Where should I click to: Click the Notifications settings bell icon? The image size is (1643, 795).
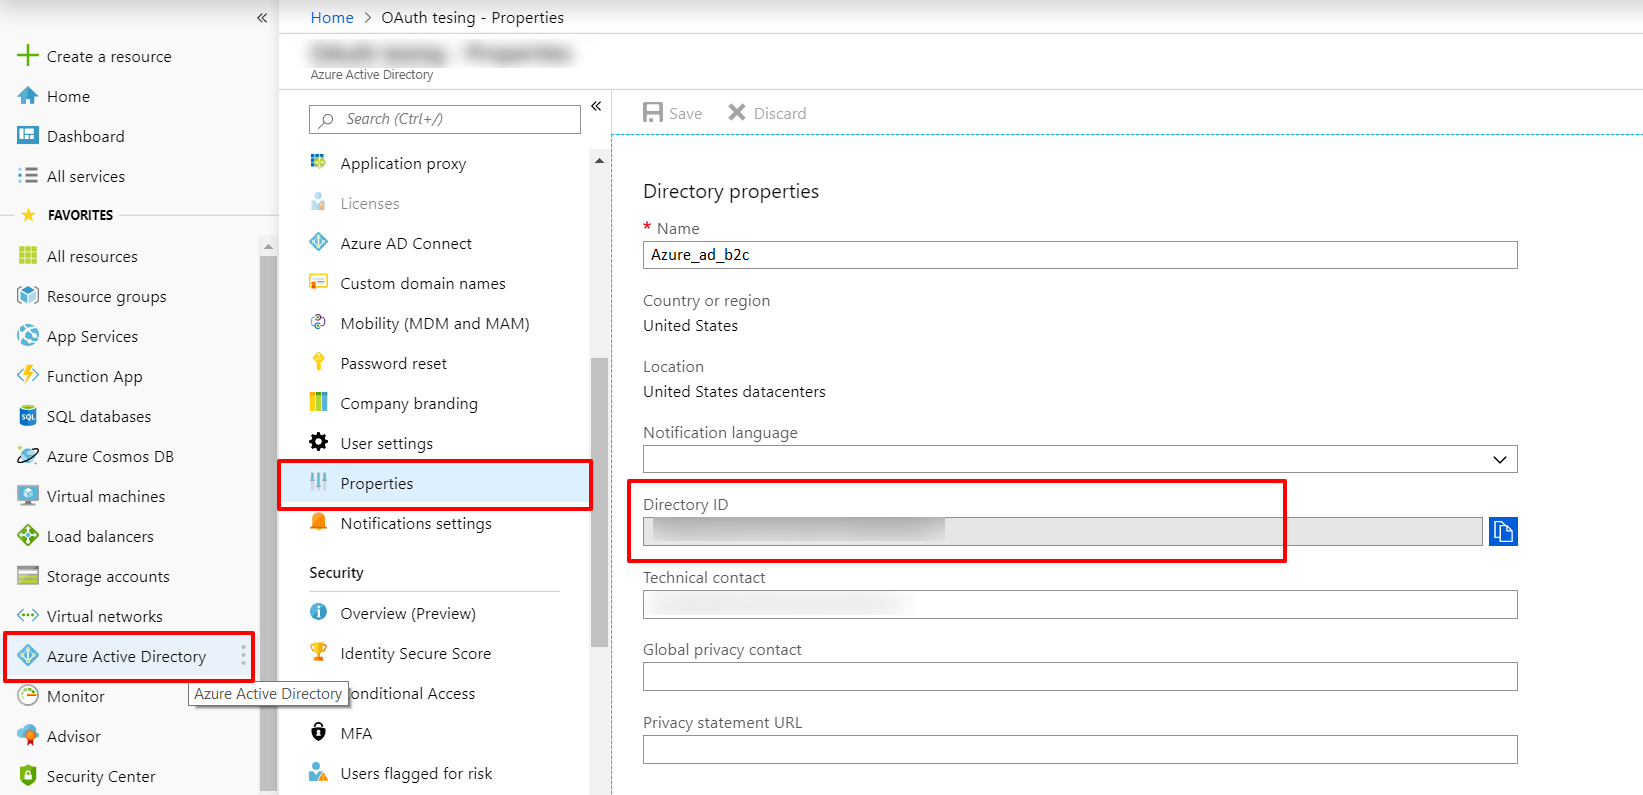[318, 522]
